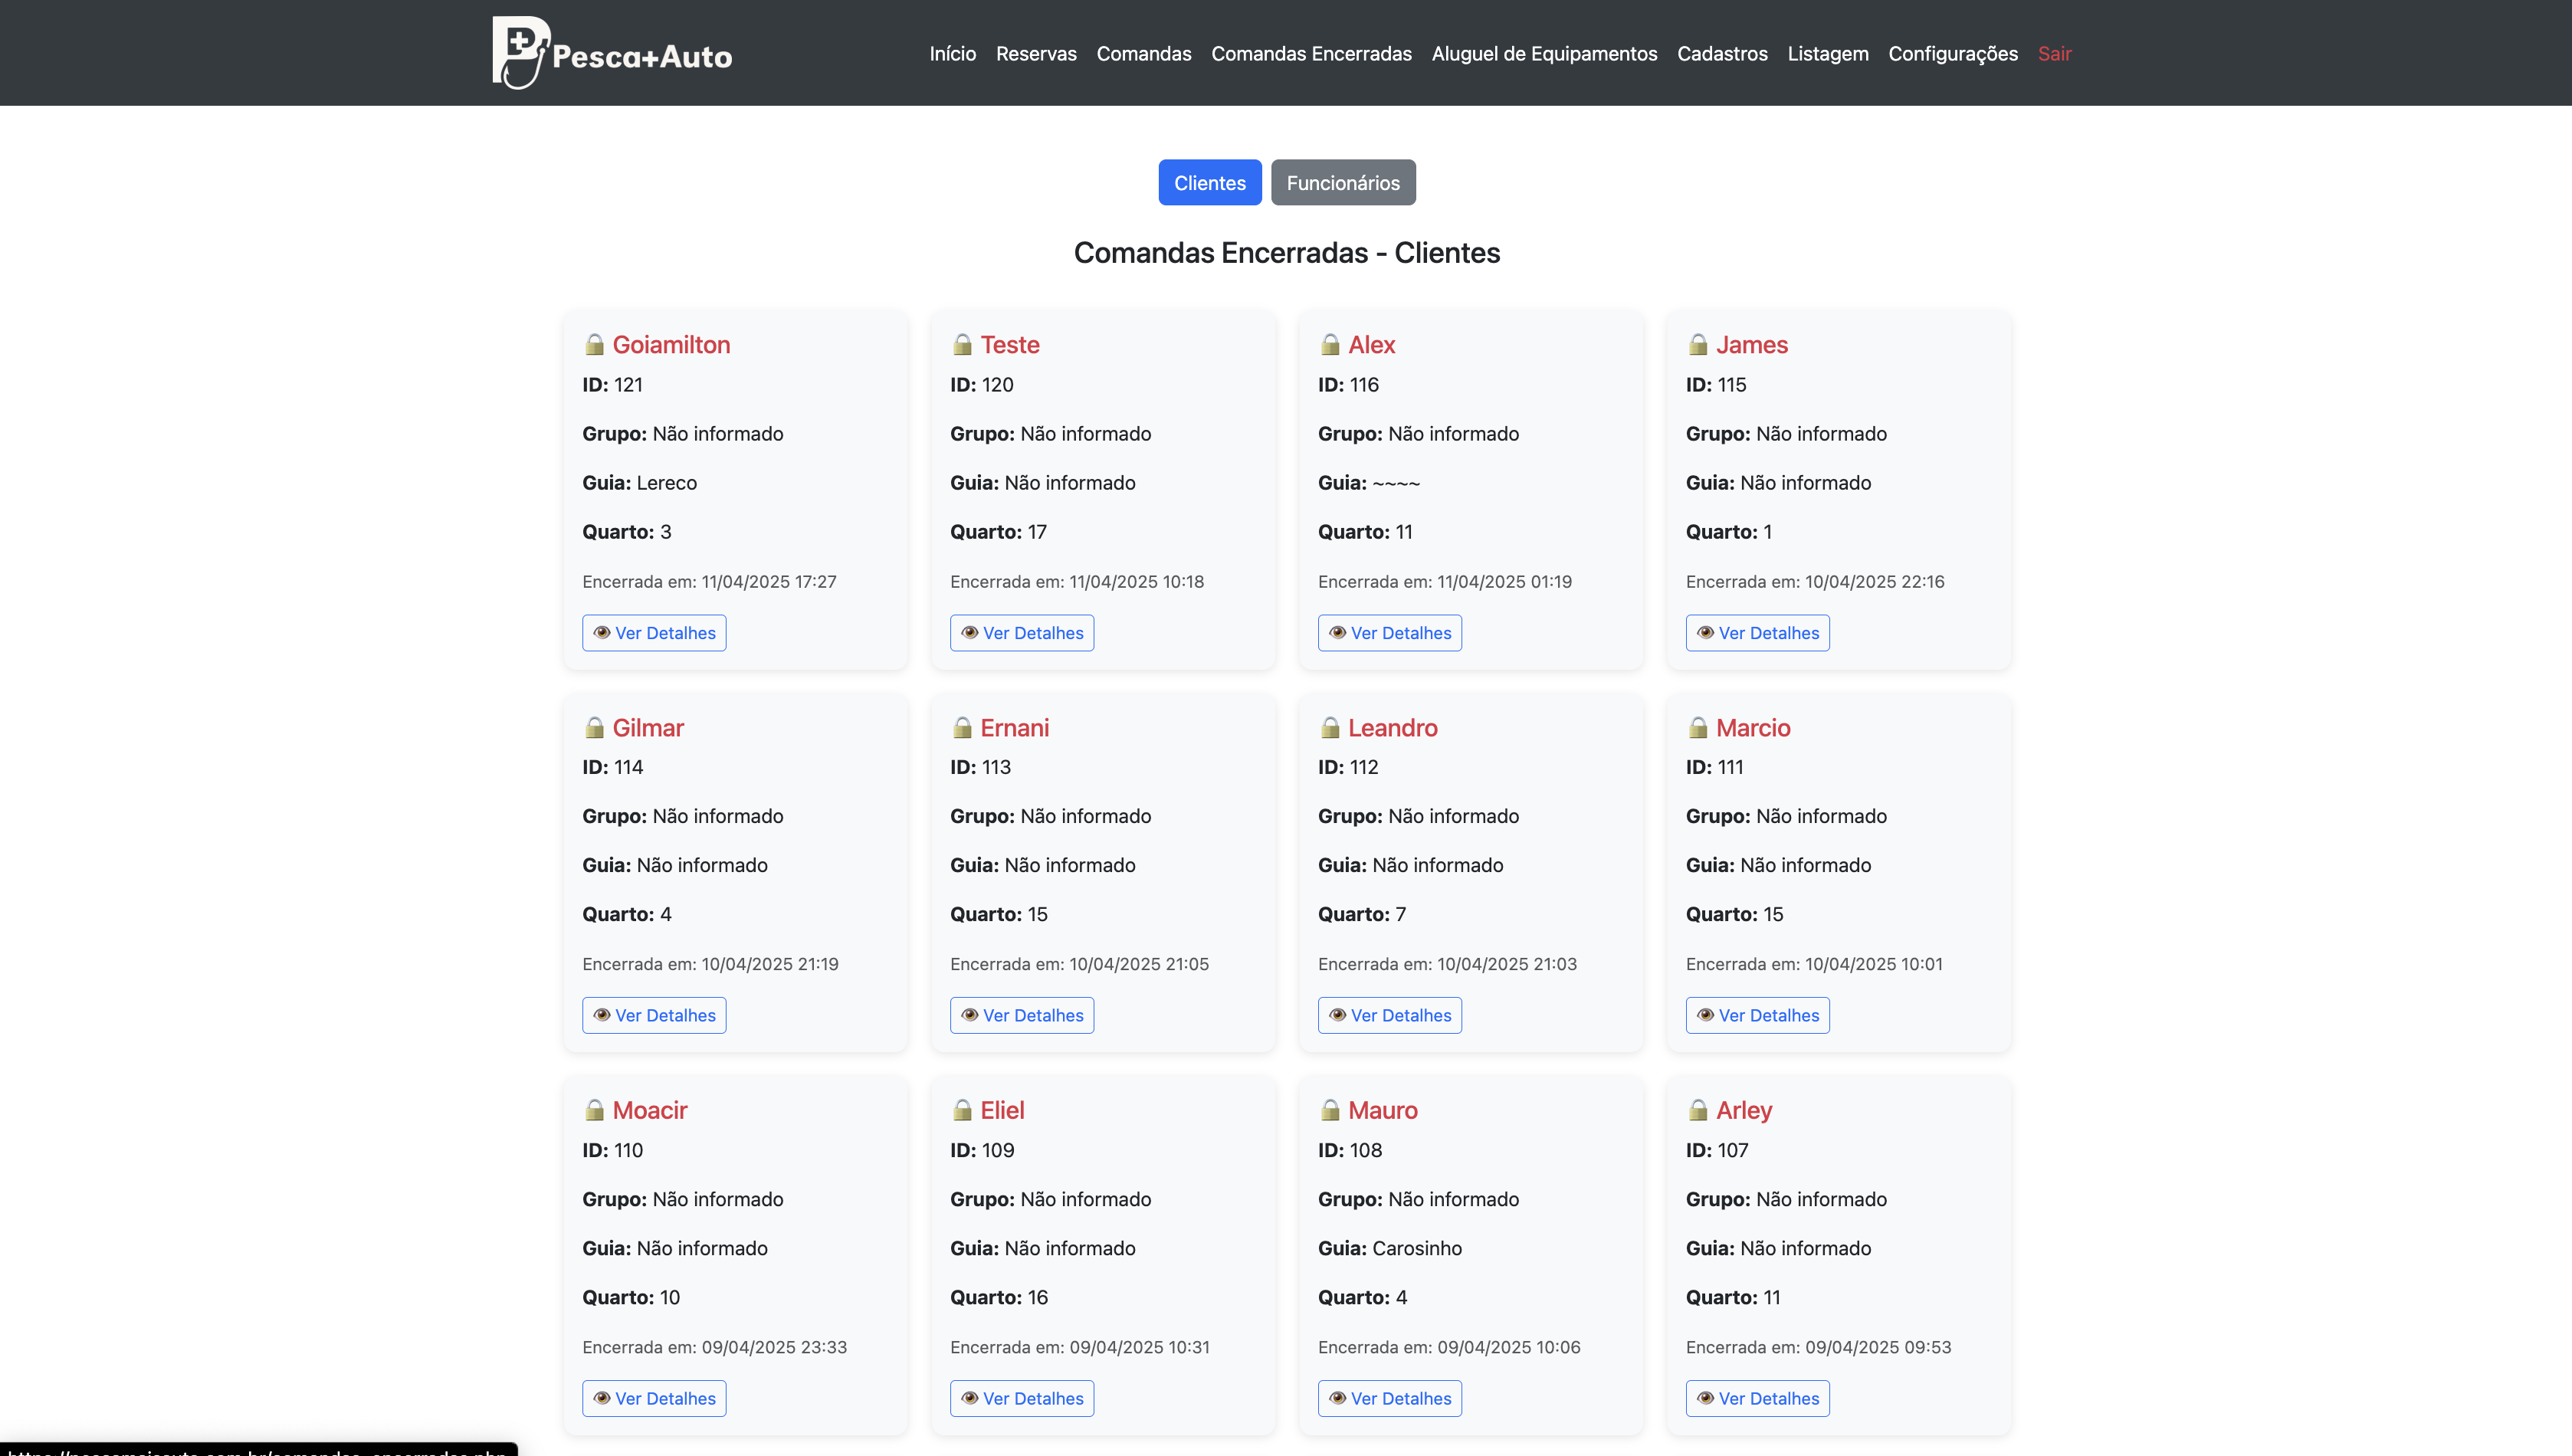This screenshot has width=2572, height=1456.
Task: Click the lock icon beside Eliel
Action: [x=962, y=1110]
